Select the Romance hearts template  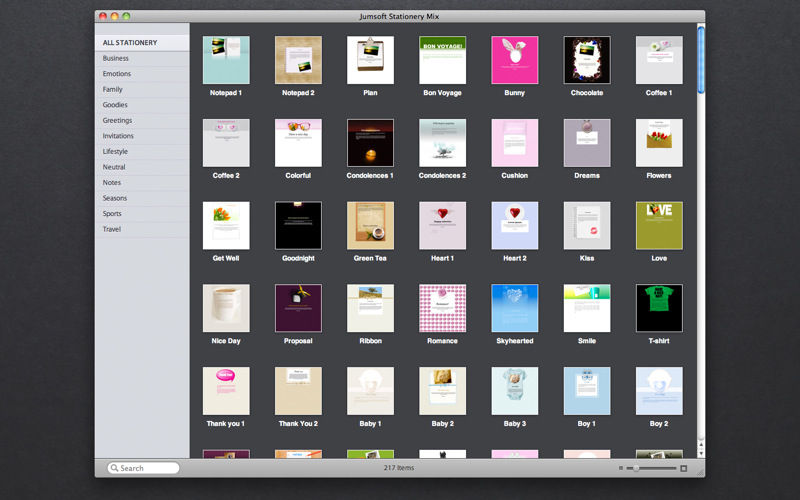(442, 308)
